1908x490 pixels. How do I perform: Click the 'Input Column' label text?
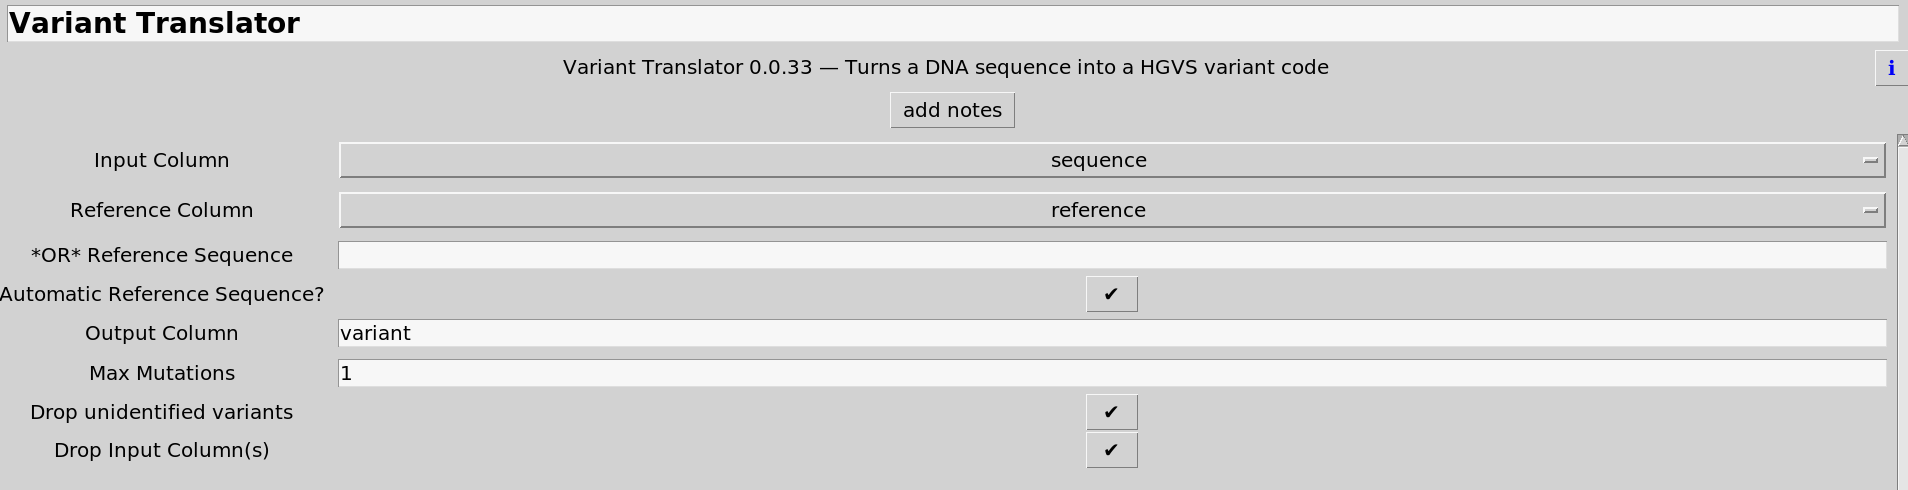pos(161,160)
